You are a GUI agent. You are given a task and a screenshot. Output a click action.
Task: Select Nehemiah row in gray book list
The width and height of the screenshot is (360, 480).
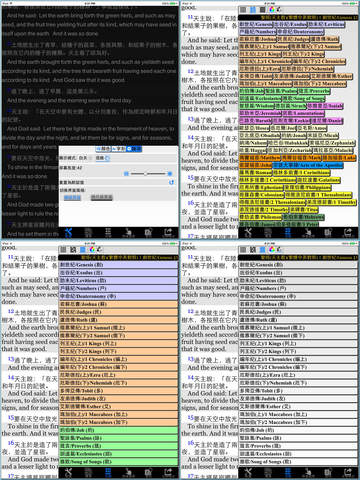(x=298, y=383)
